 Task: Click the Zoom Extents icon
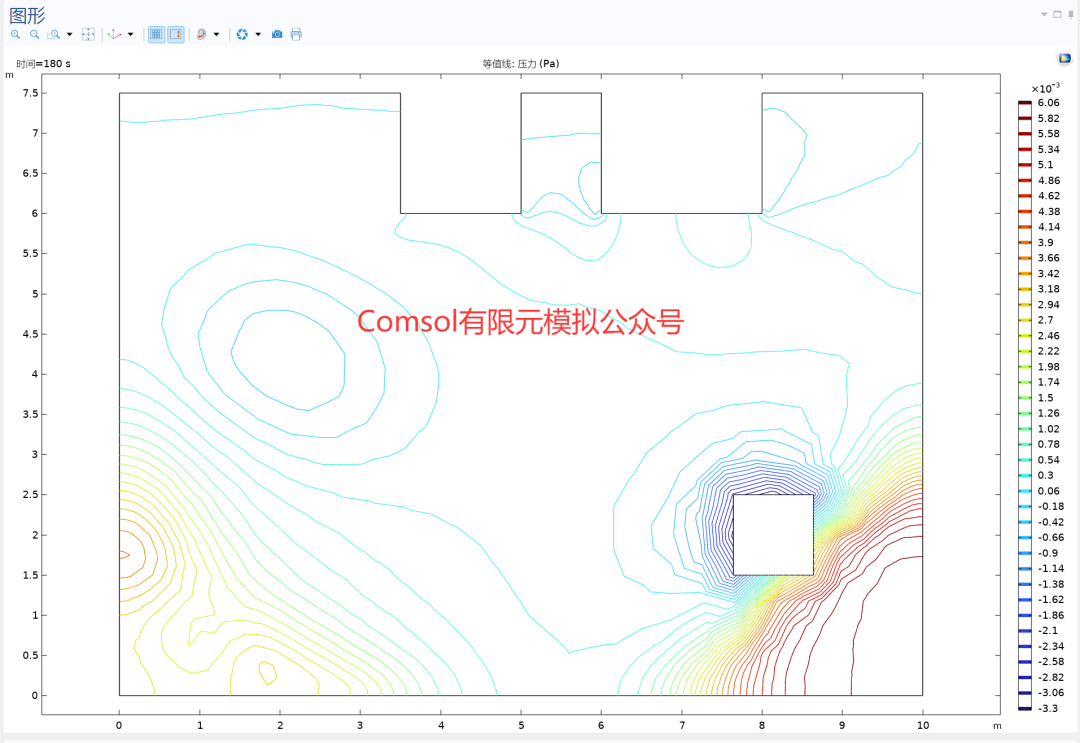coord(88,34)
